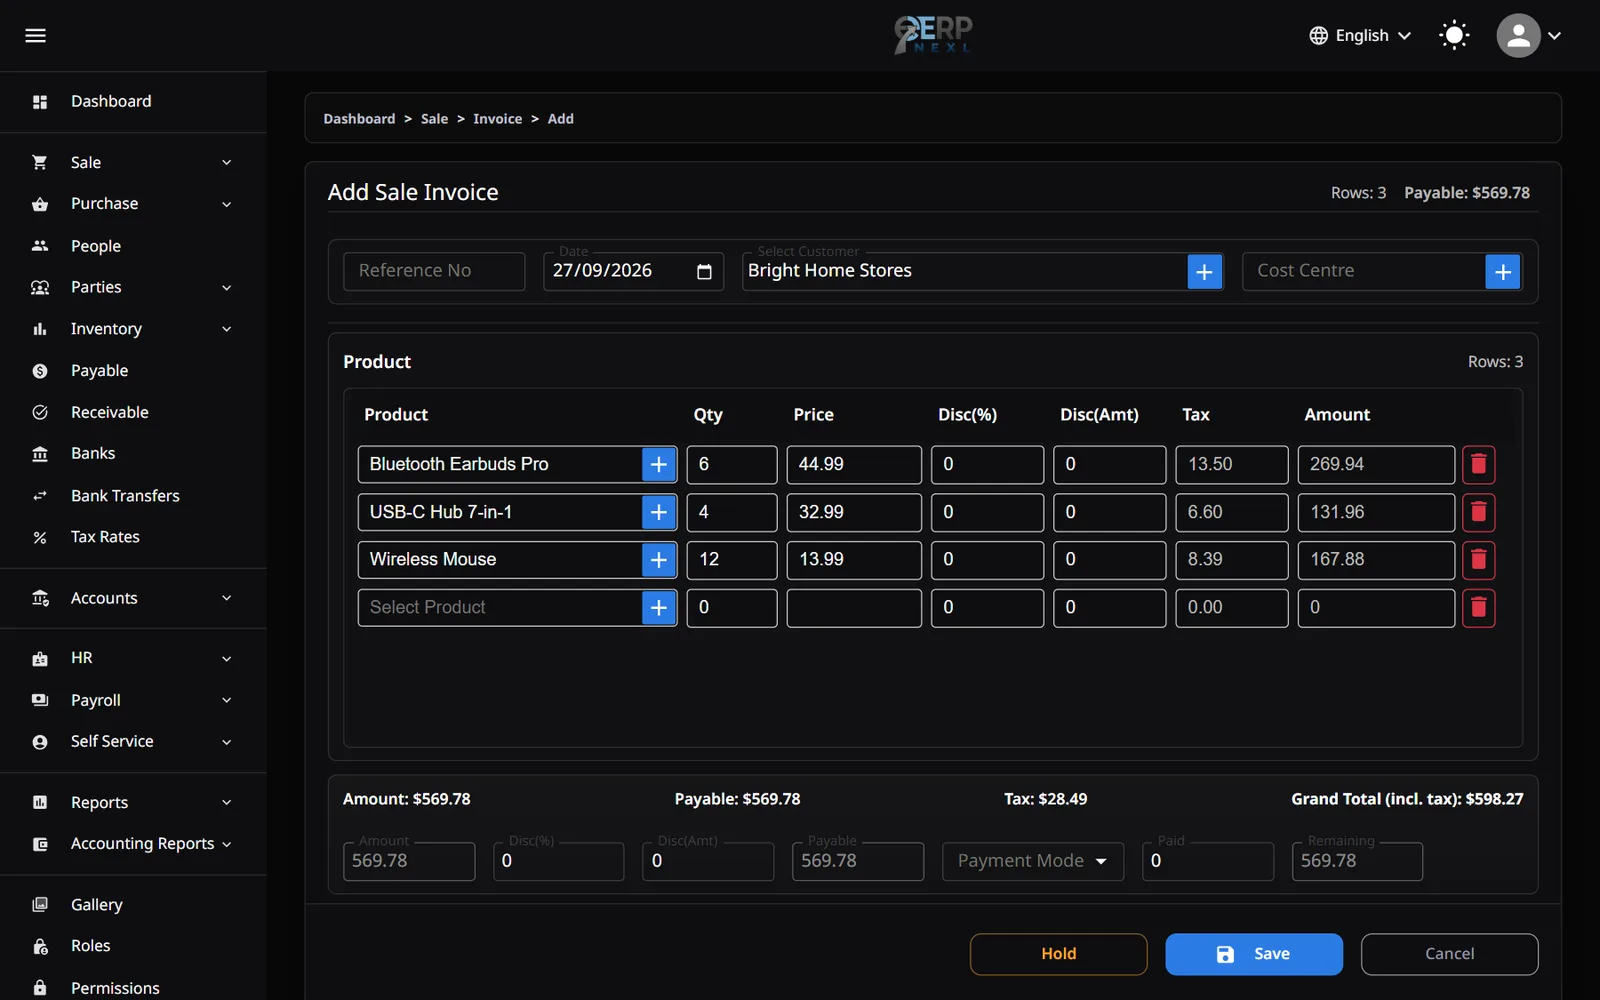Click the Hold button
Image resolution: width=1600 pixels, height=1000 pixels.
point(1058,955)
